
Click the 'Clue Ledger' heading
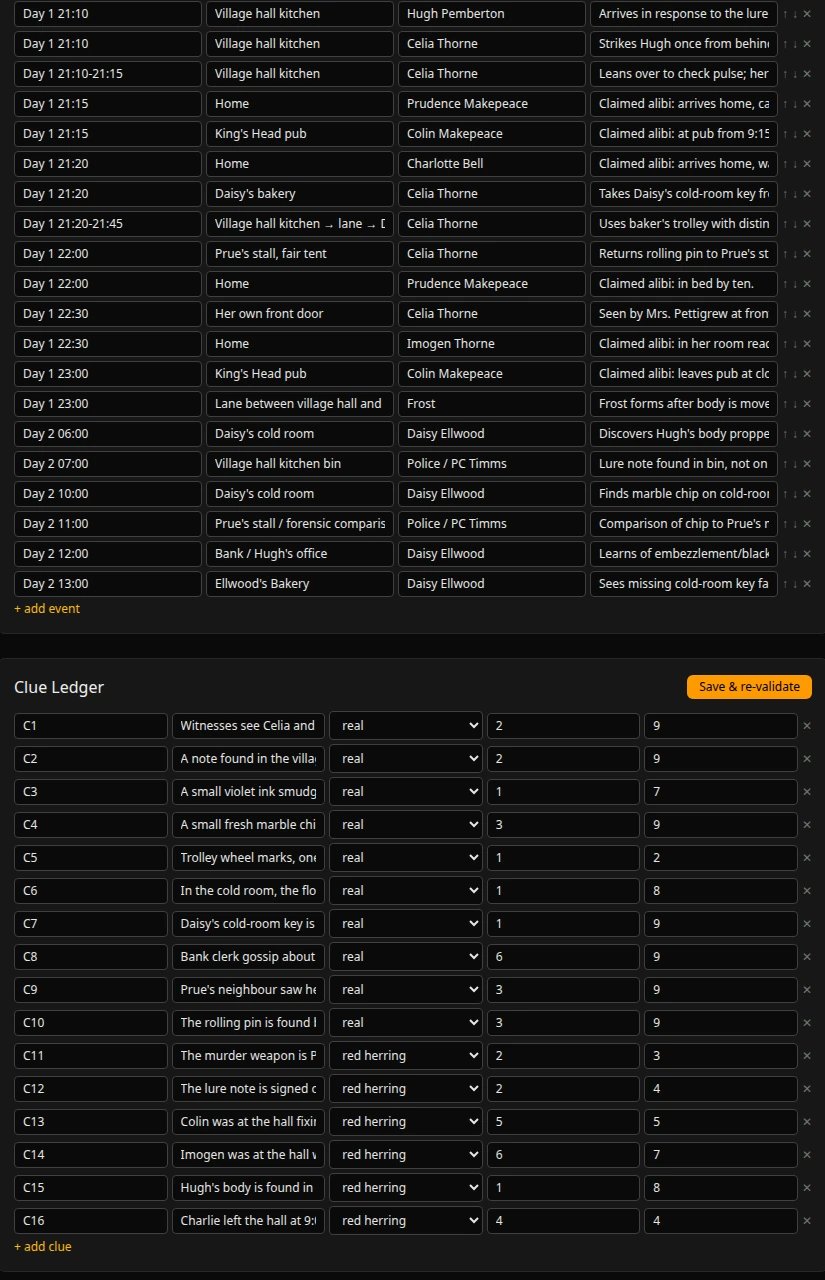59,687
